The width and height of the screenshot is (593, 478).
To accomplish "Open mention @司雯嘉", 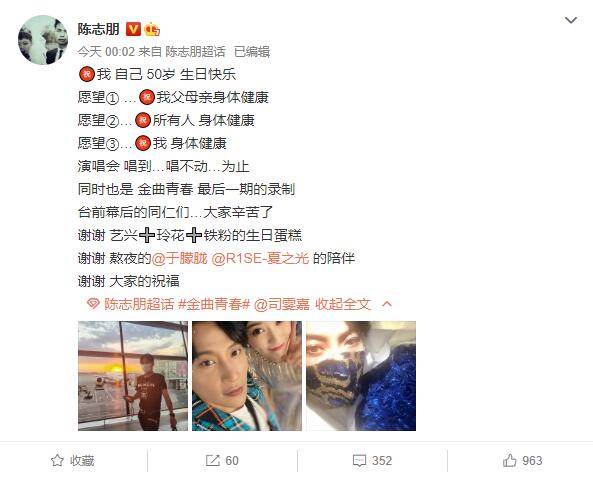I will (282, 304).
